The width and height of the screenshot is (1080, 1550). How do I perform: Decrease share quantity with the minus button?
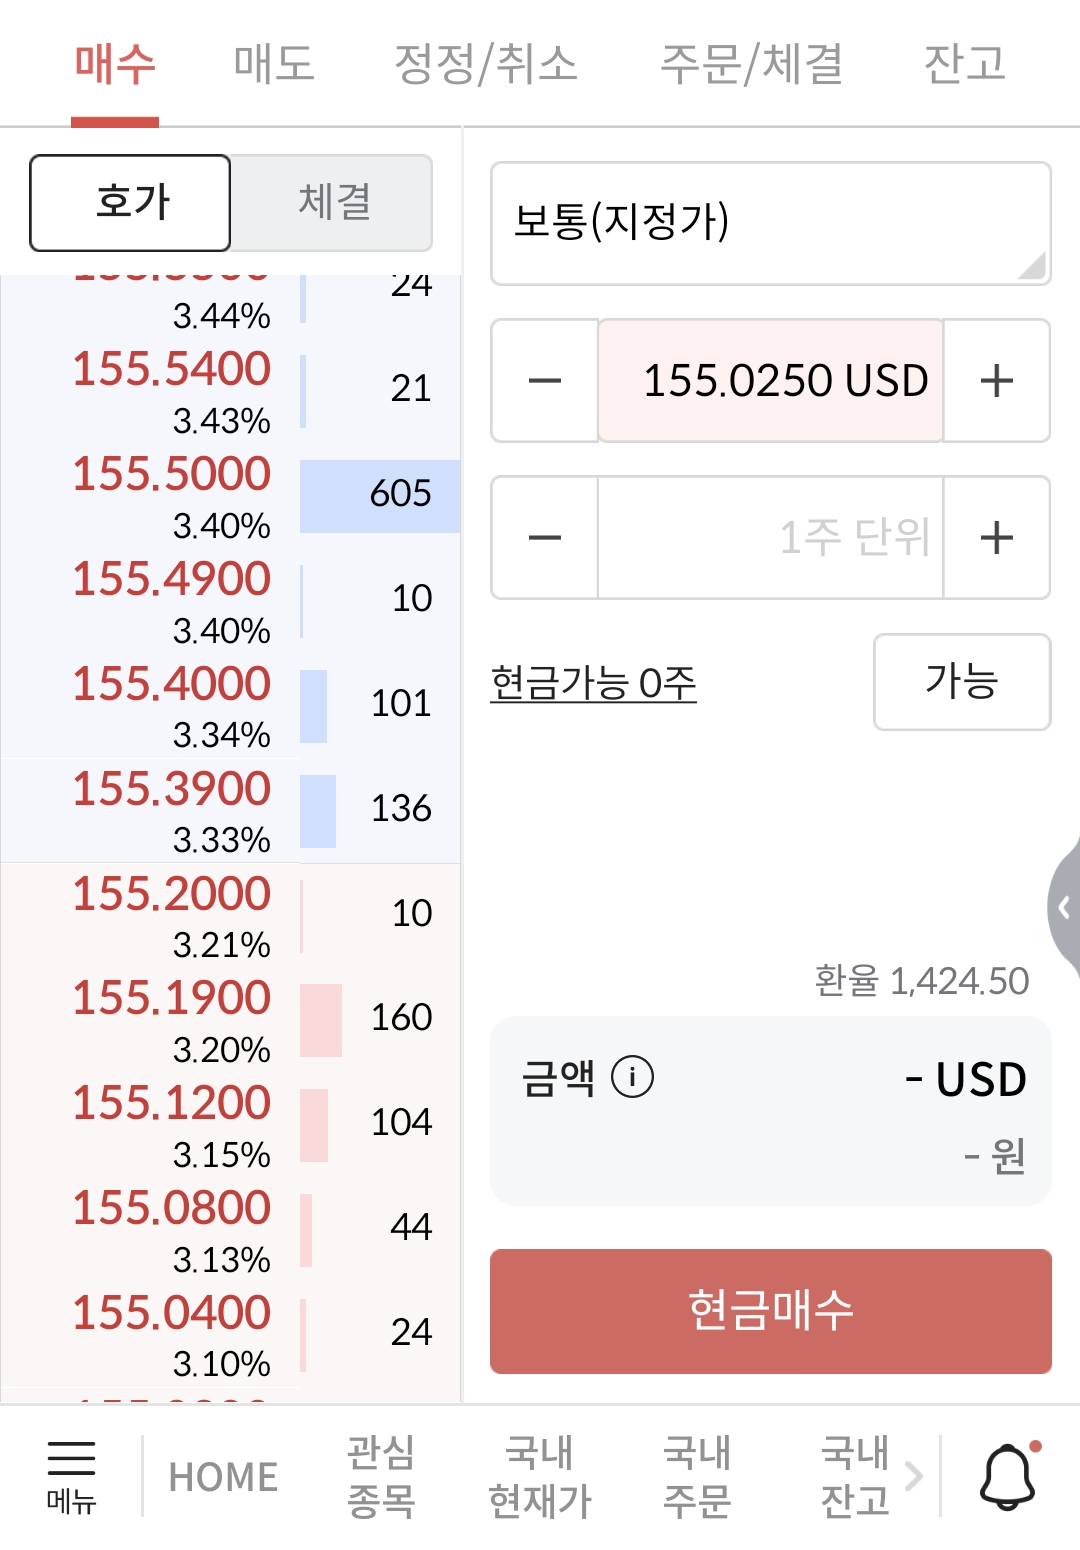(x=545, y=538)
